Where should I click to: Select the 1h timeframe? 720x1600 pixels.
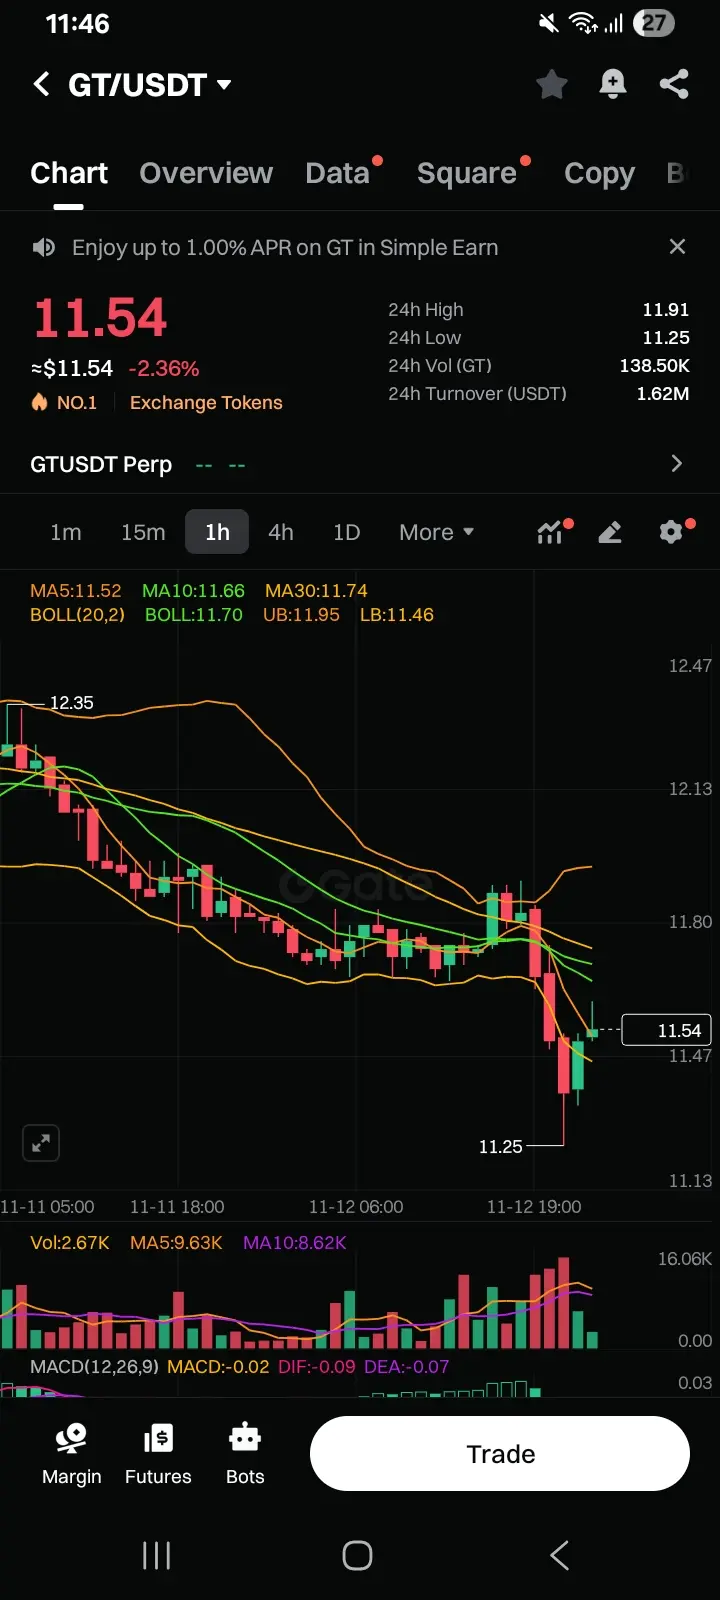(x=217, y=532)
